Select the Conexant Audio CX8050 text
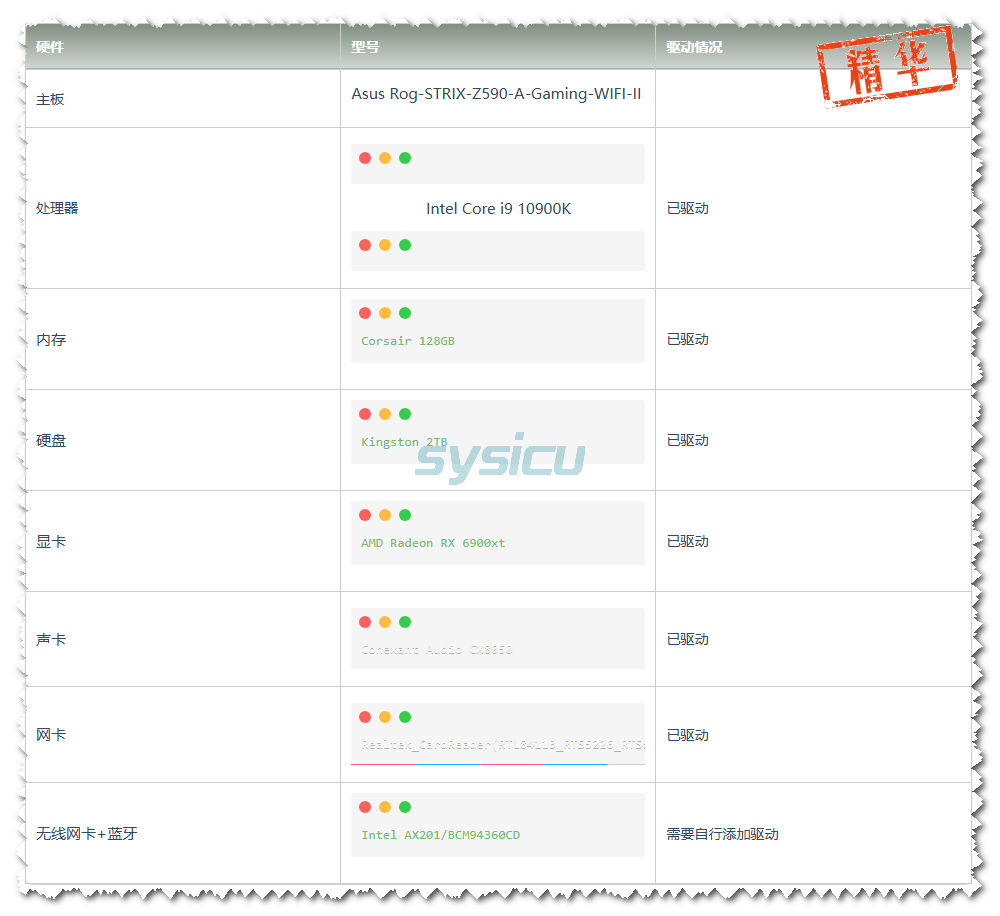 (436, 649)
